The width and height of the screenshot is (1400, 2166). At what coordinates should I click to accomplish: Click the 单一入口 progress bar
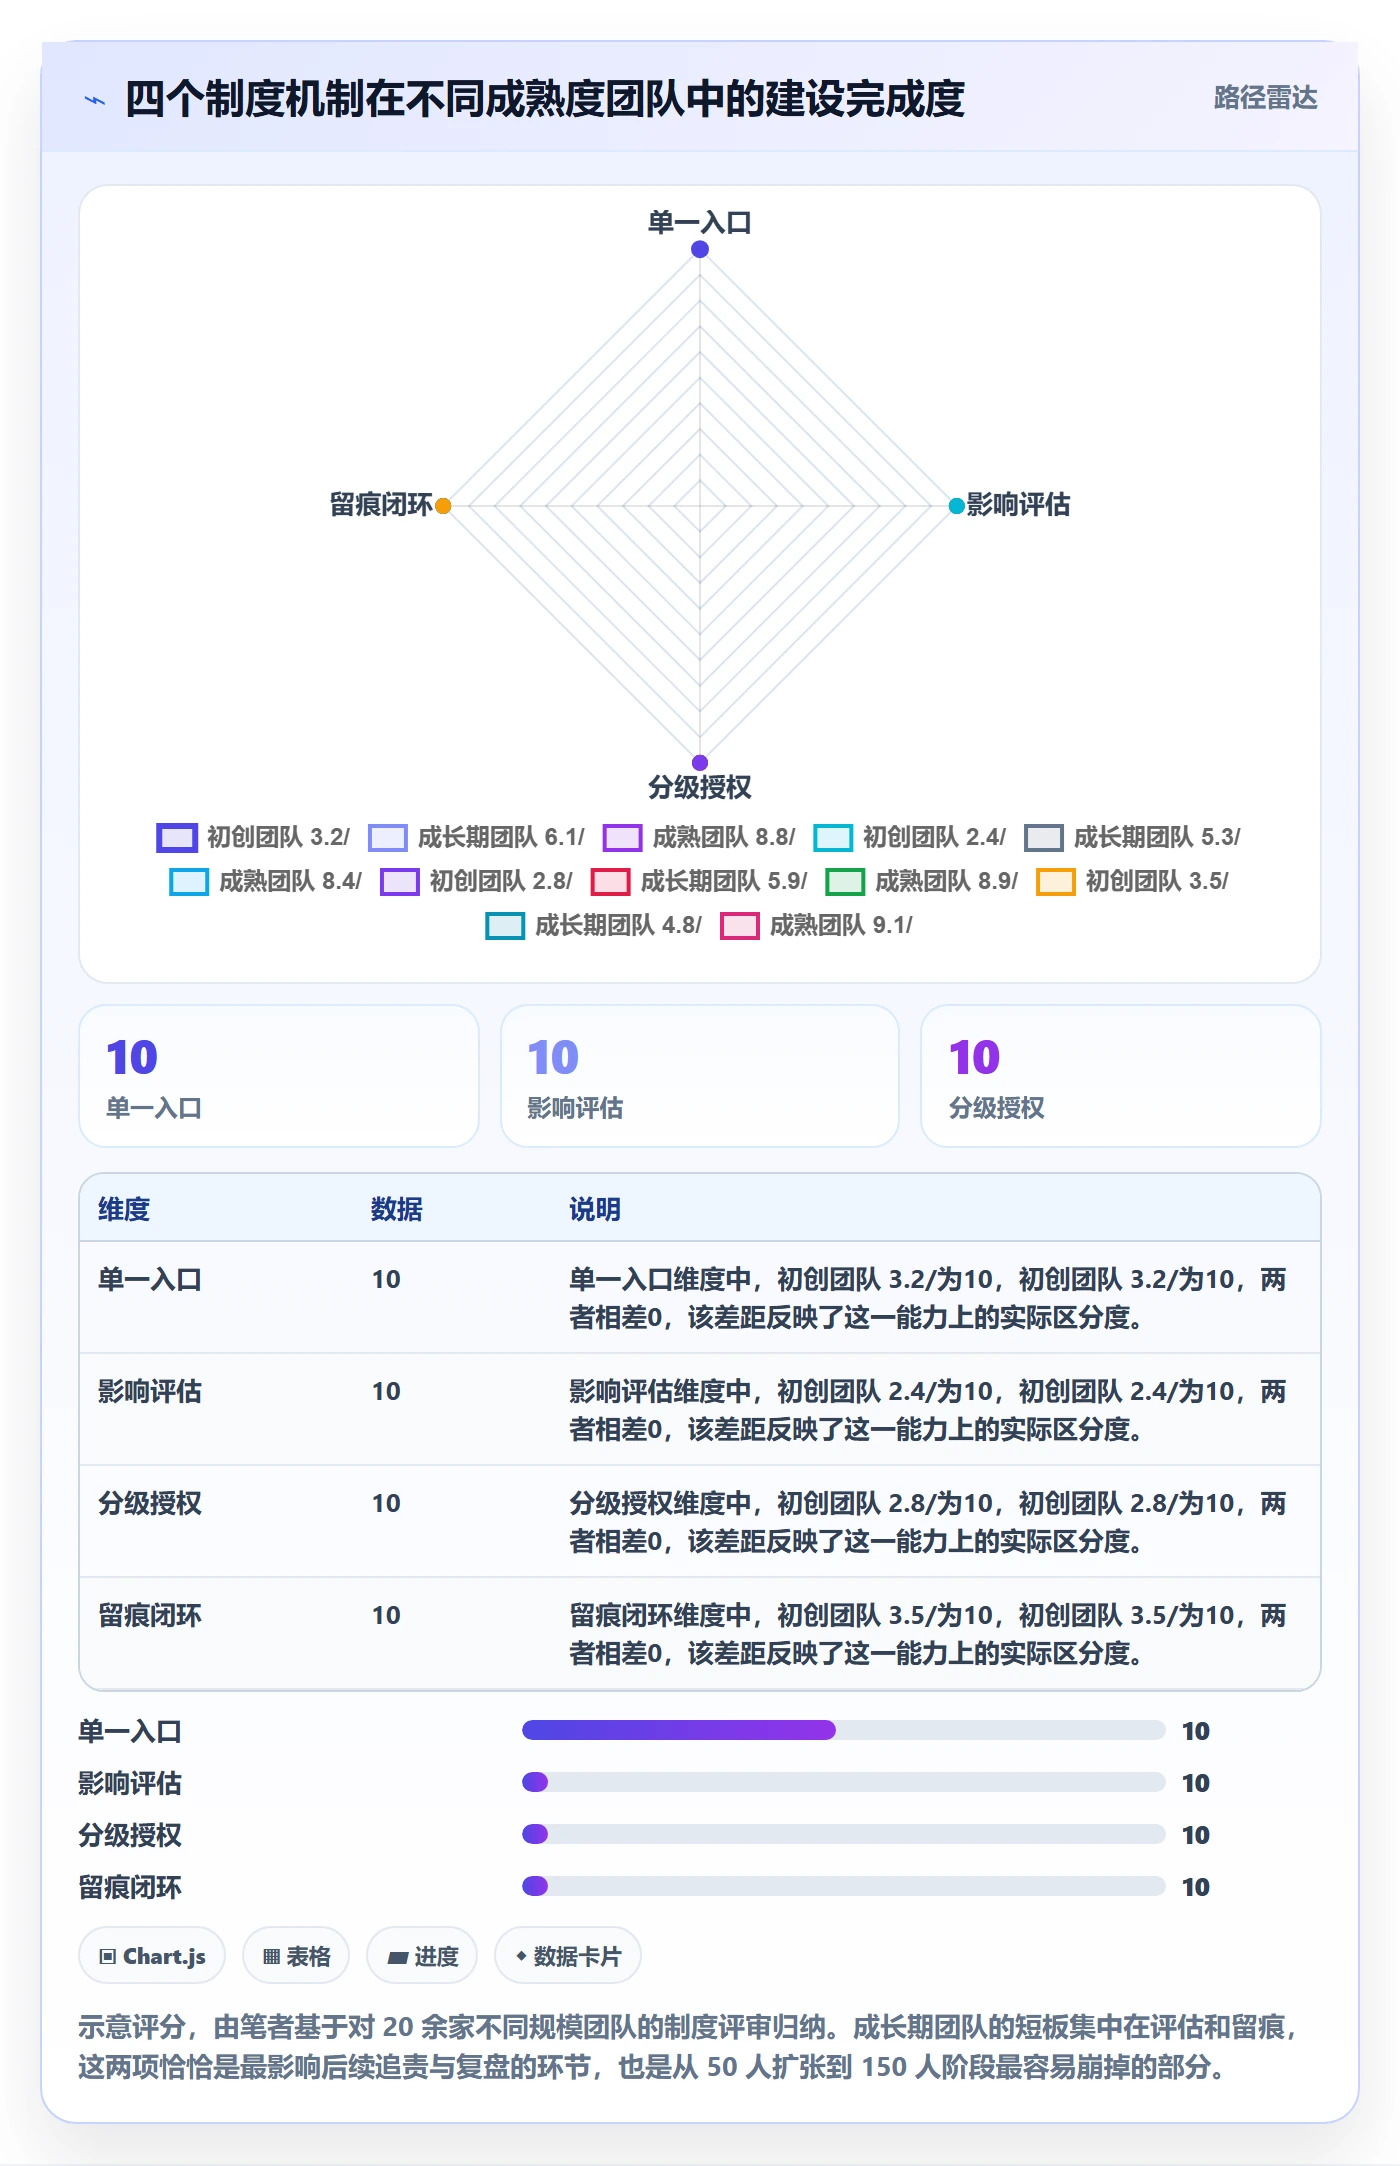843,1730
